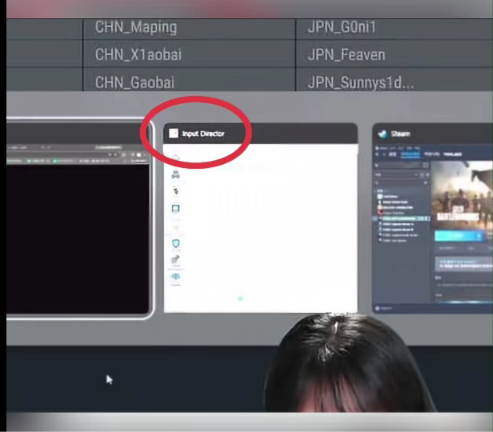Click the Input Director app icon in the switcher
This screenshot has width=493, height=432.
(x=173, y=133)
